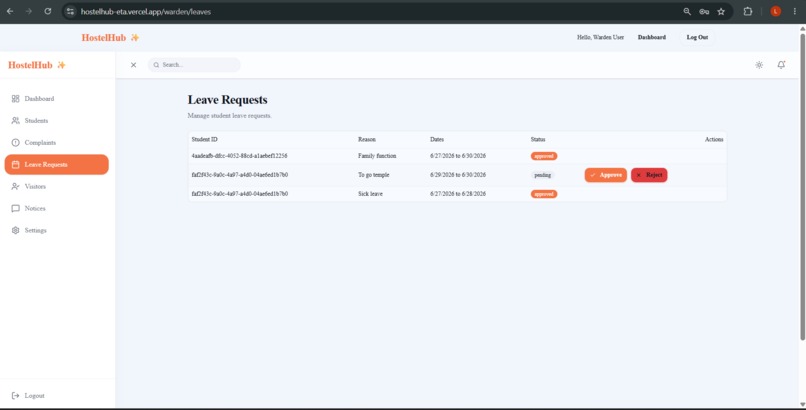Click the Status column header

coord(538,139)
